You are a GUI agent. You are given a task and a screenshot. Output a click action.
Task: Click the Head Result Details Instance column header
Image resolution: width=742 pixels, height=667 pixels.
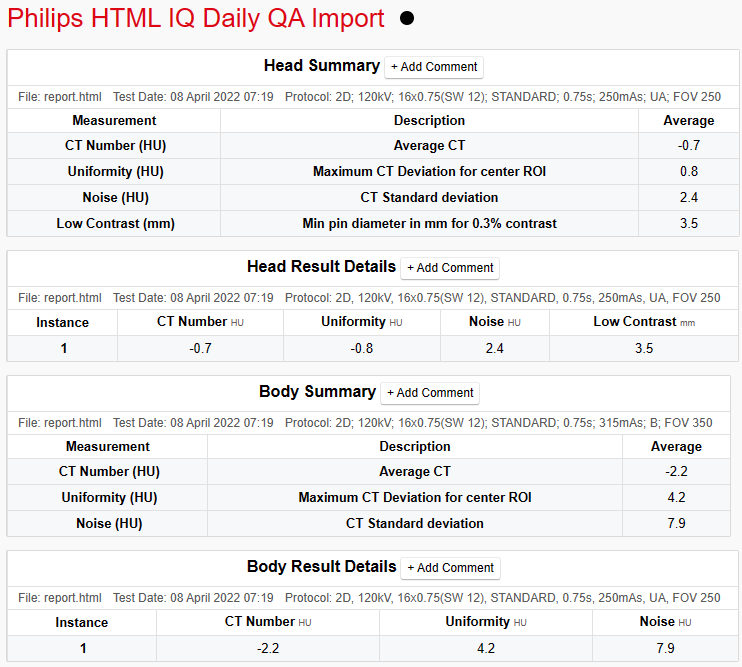63,322
